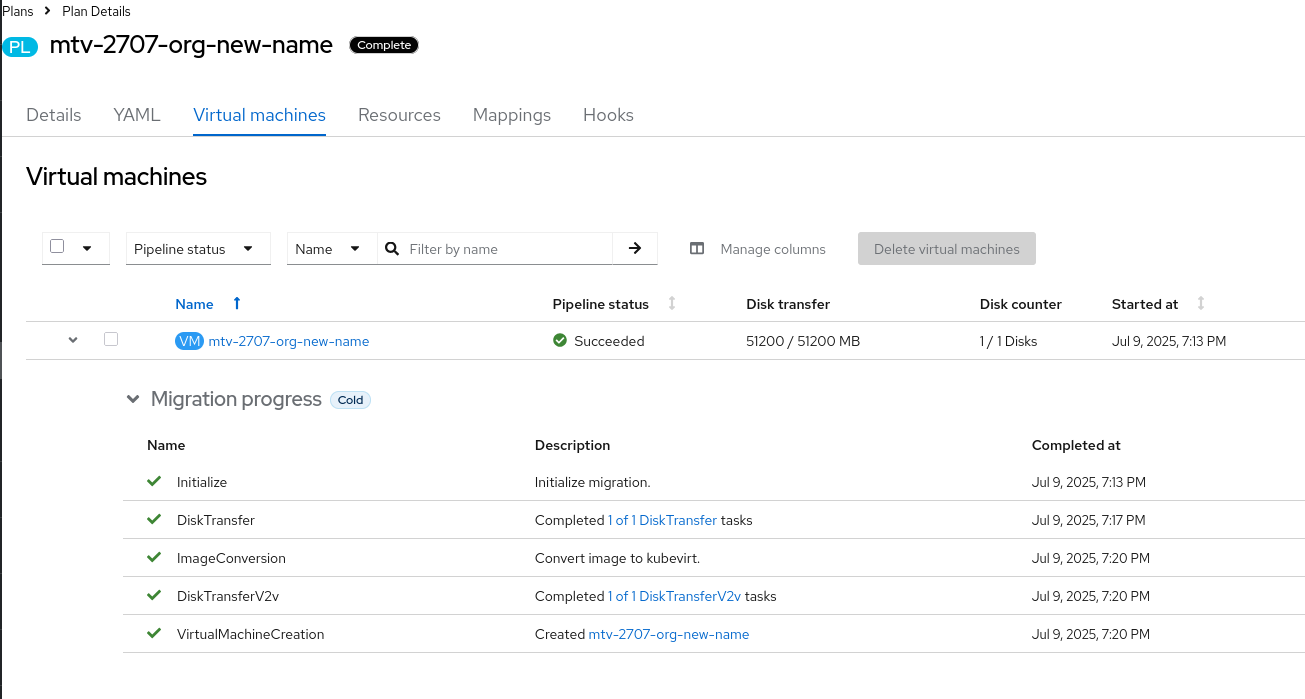This screenshot has height=699, width=1305.
Task: Sort by Started at column icon
Action: click(1201, 304)
